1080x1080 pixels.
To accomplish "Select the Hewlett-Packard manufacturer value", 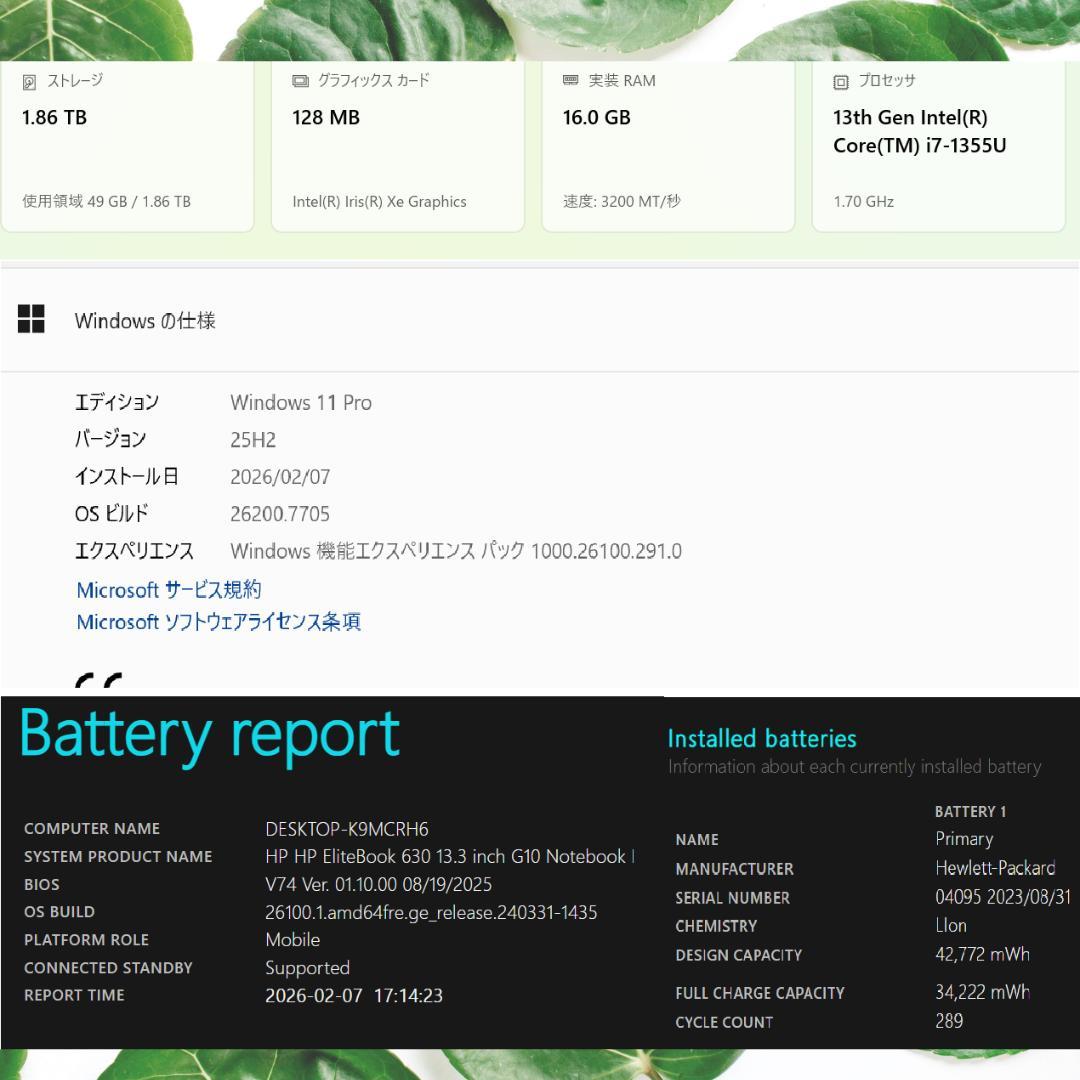I will coord(995,868).
